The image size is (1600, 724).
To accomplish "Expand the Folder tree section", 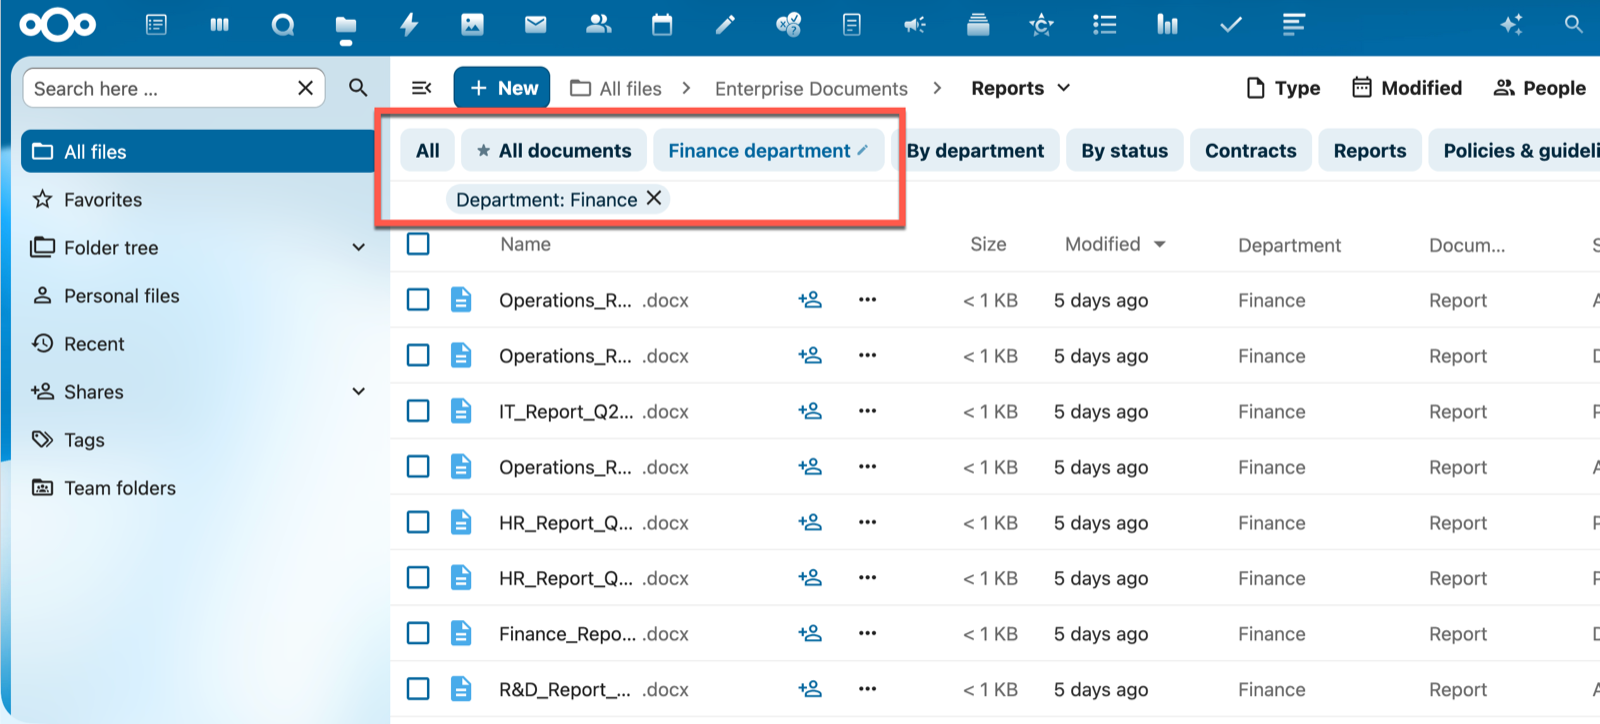I will click(x=359, y=247).
